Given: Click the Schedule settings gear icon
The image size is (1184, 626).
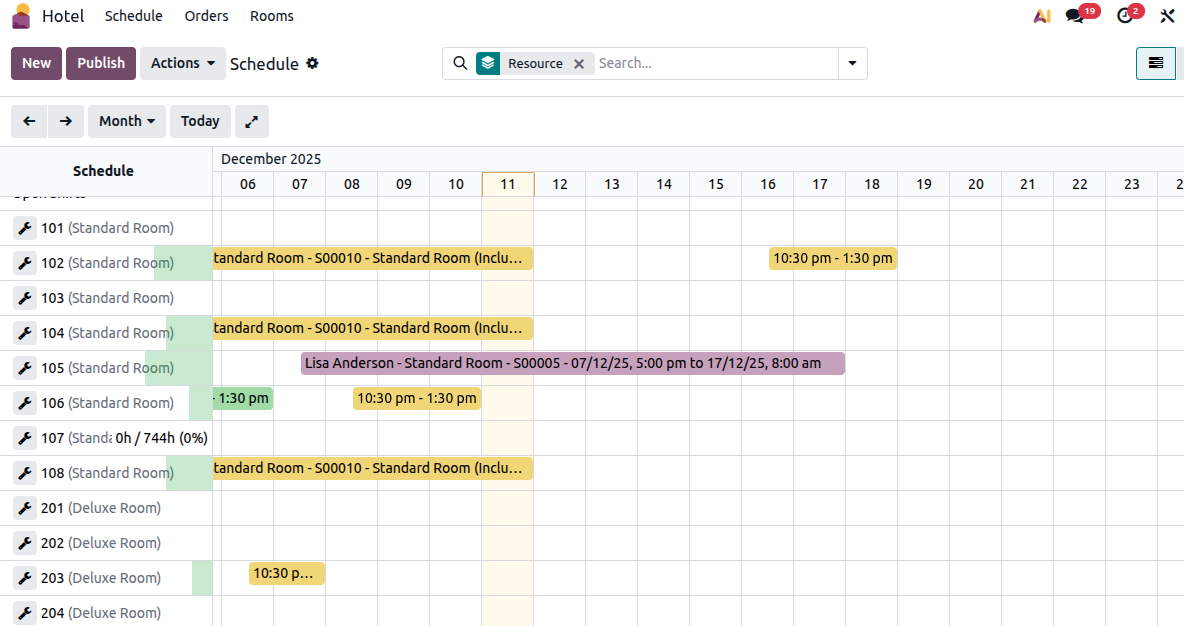Looking at the screenshot, I should pos(312,63).
